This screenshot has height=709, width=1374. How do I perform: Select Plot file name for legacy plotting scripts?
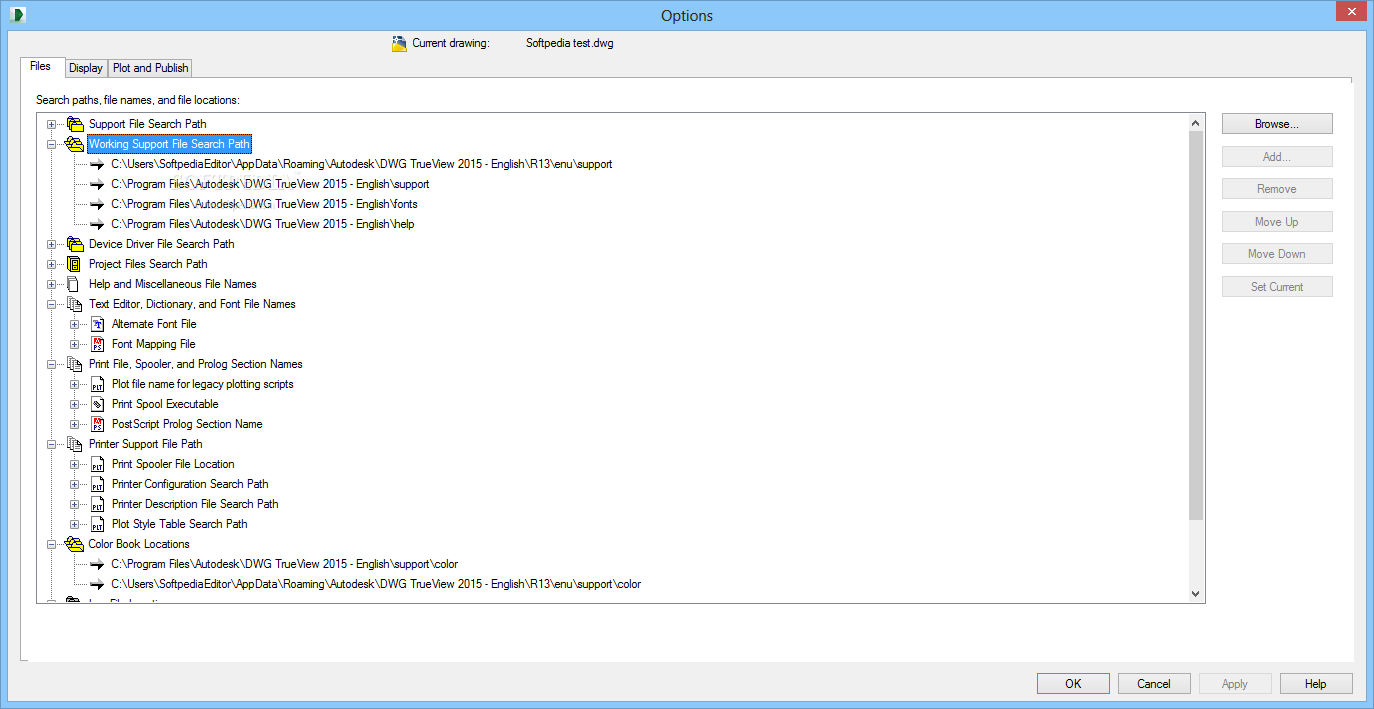coord(203,384)
